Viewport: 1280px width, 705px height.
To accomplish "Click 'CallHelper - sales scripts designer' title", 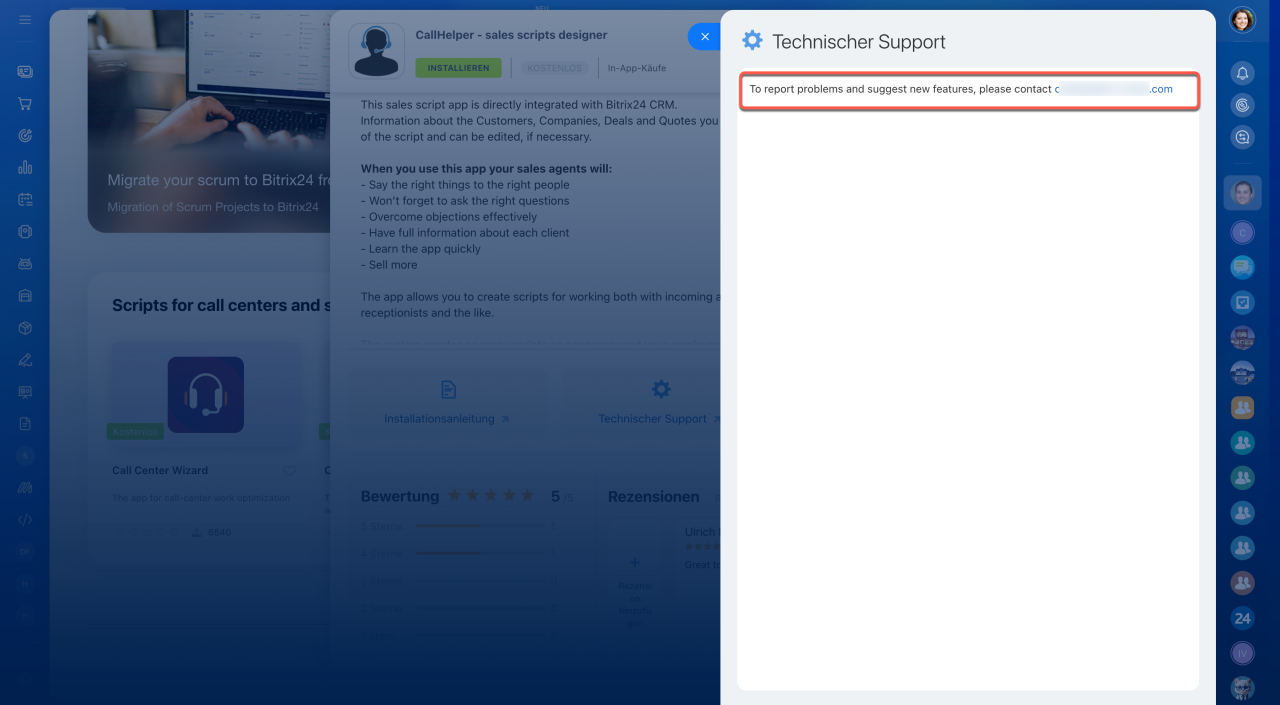I will (x=511, y=35).
